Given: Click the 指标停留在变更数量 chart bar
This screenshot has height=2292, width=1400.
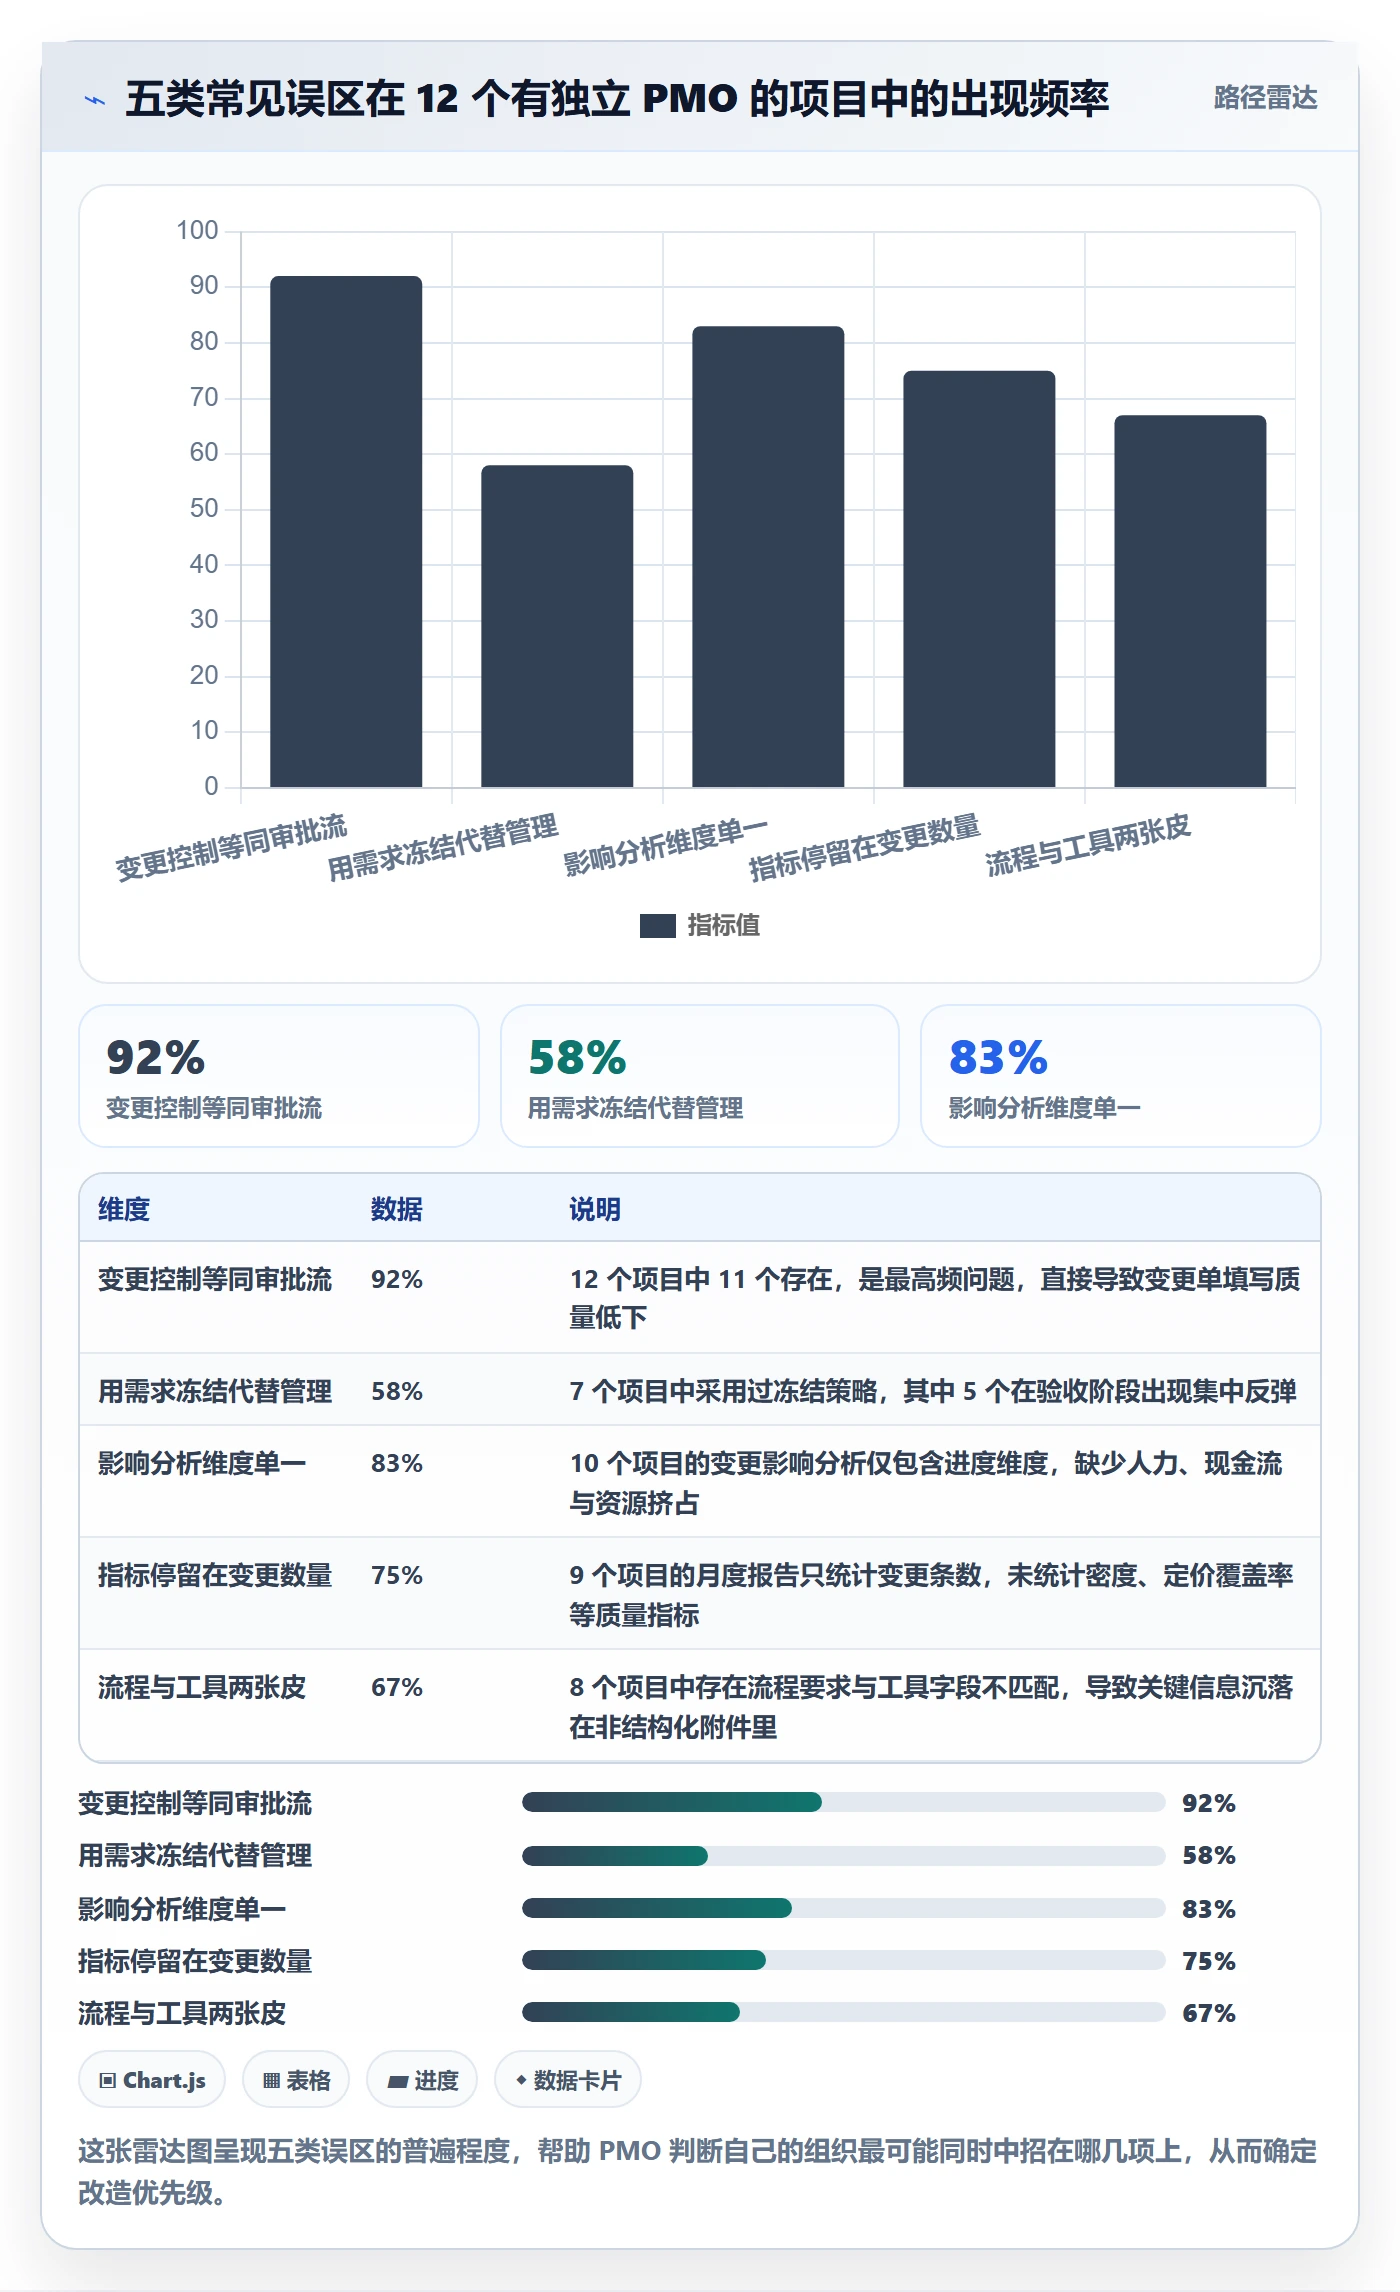Looking at the screenshot, I should (x=979, y=579).
